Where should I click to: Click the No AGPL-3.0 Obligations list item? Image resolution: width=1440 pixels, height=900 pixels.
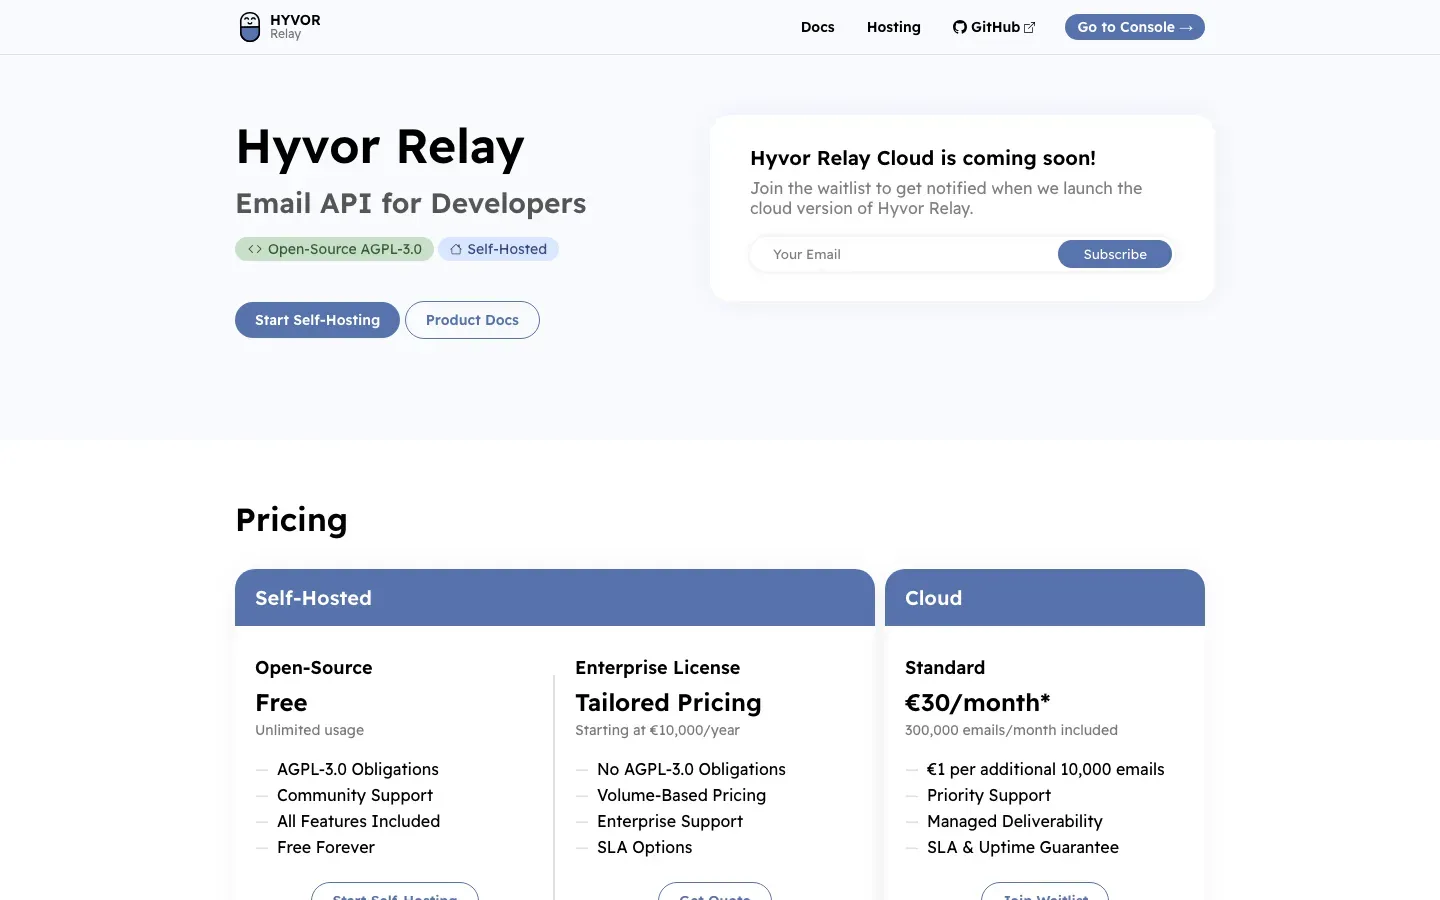point(691,769)
